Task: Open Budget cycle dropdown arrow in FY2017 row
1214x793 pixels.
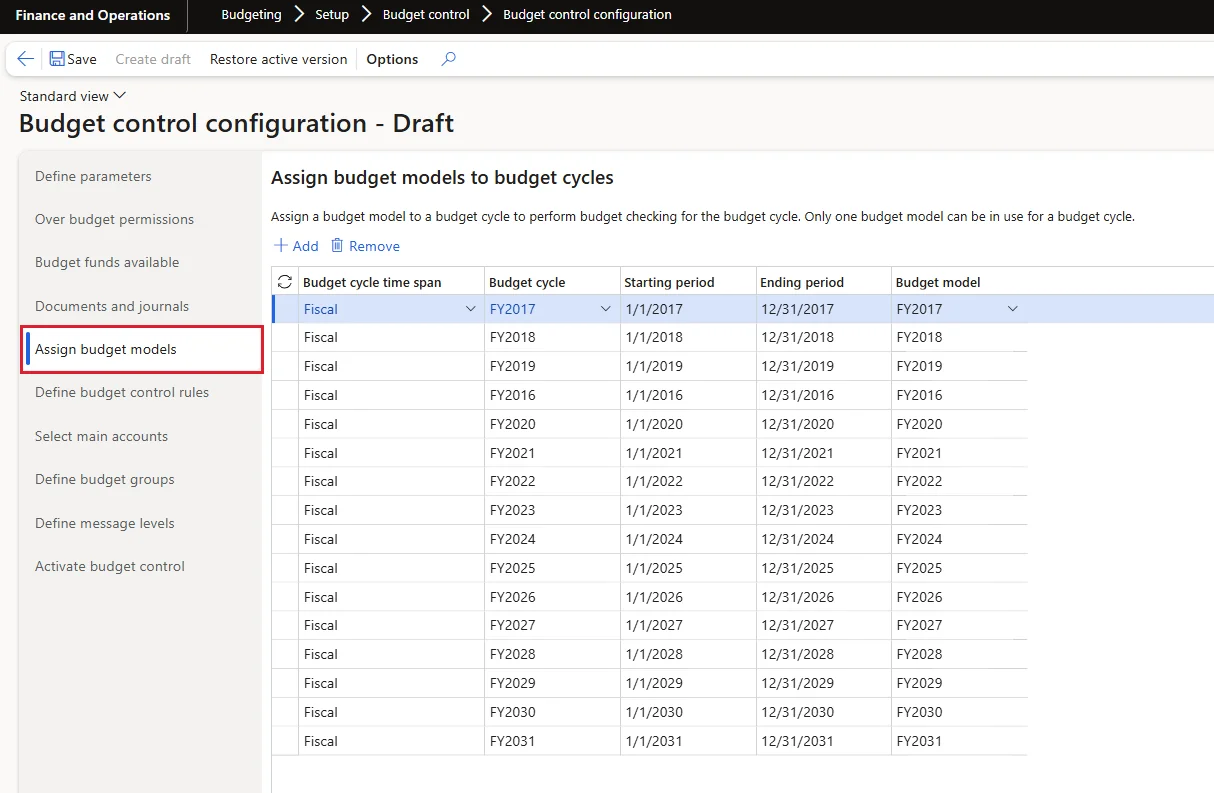Action: point(605,309)
